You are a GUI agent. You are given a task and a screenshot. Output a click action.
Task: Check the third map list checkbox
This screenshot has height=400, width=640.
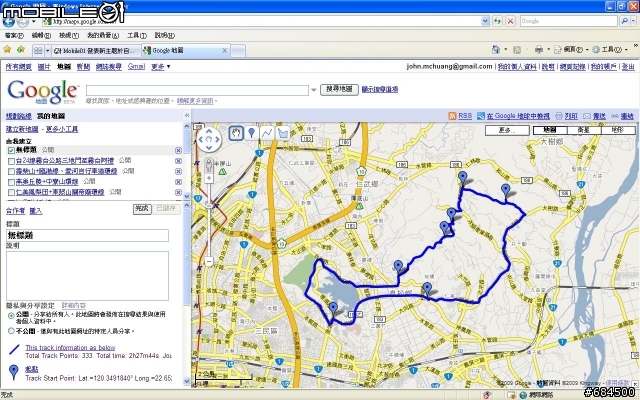(x=11, y=172)
